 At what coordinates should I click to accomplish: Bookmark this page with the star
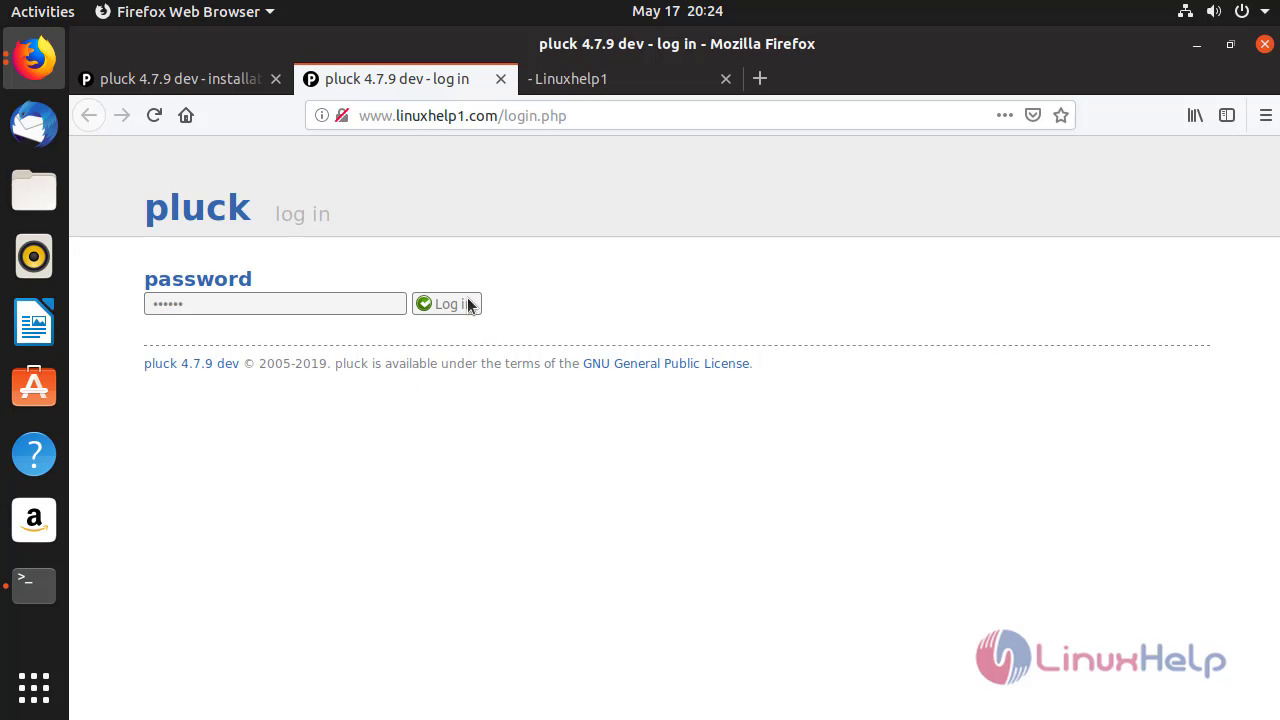(1061, 115)
